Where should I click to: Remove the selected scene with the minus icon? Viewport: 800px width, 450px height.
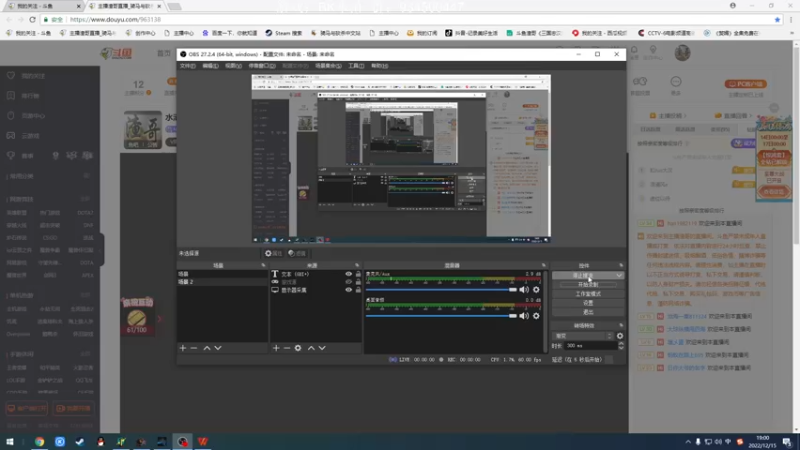(194, 348)
